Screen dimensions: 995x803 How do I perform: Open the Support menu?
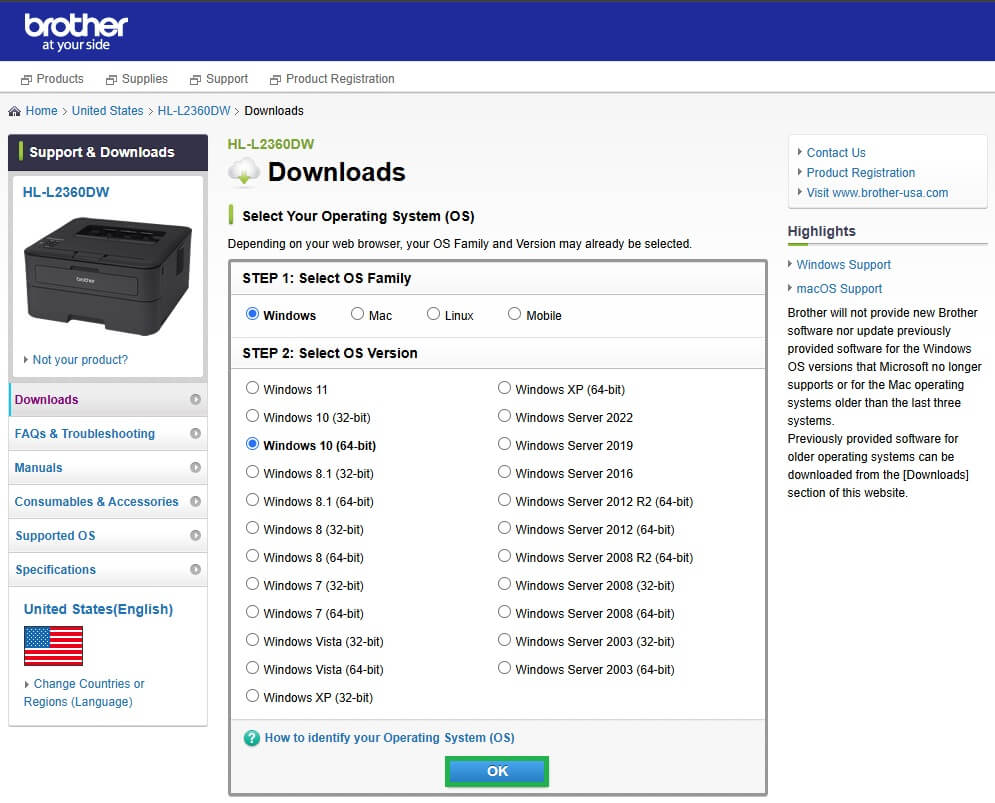click(227, 79)
